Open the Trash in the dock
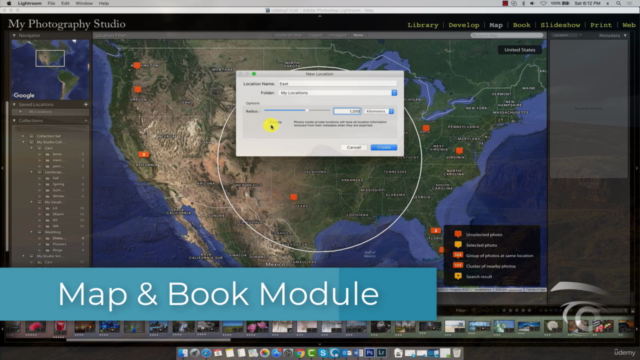This screenshot has width=640, height=360. coord(457,353)
